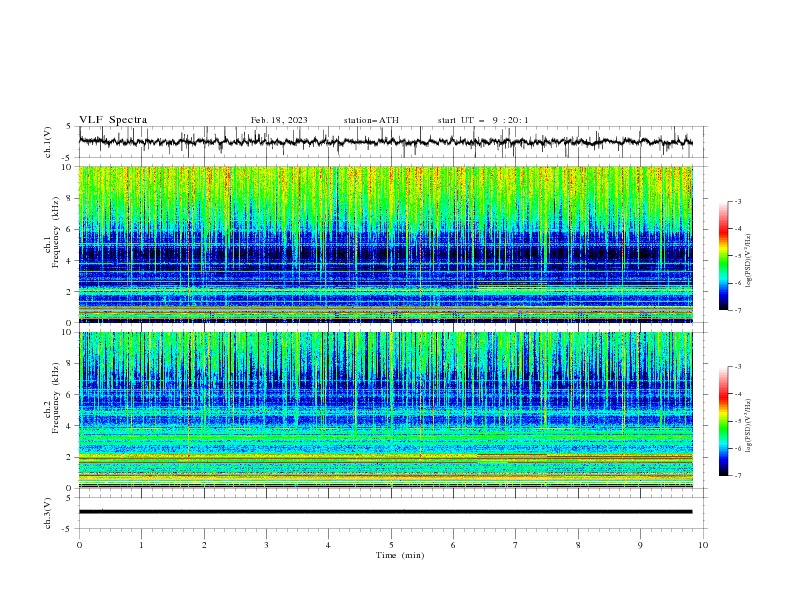Click the ch.1 color bar log(PSD) label

coord(749,261)
